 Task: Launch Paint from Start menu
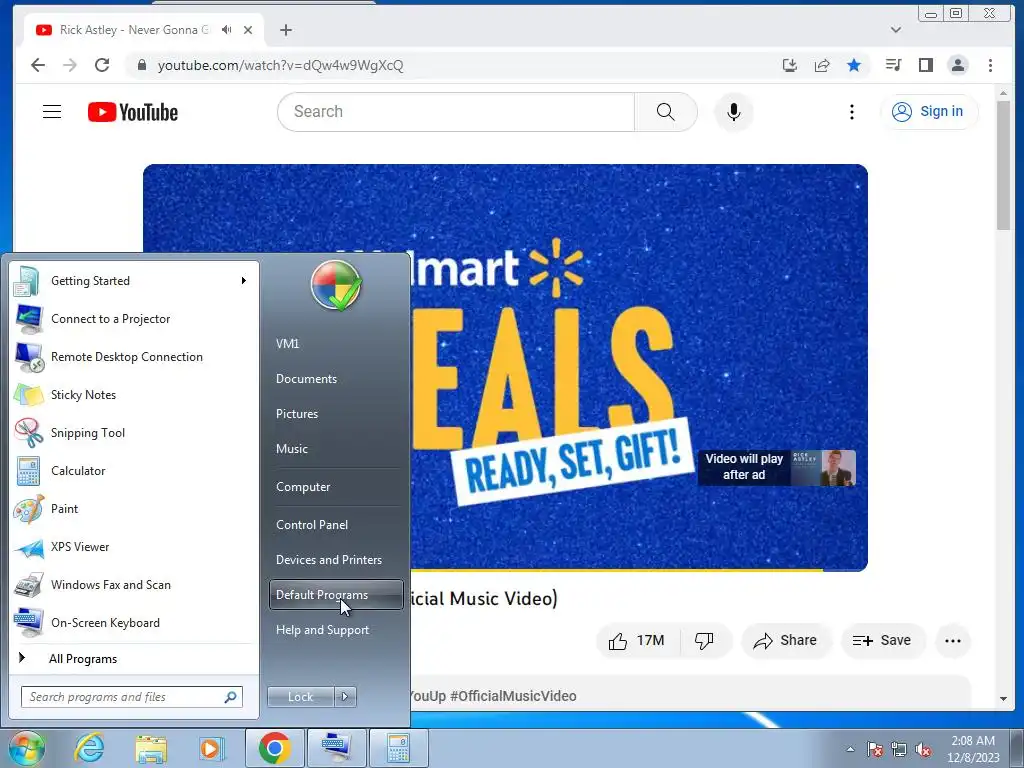tap(134, 509)
